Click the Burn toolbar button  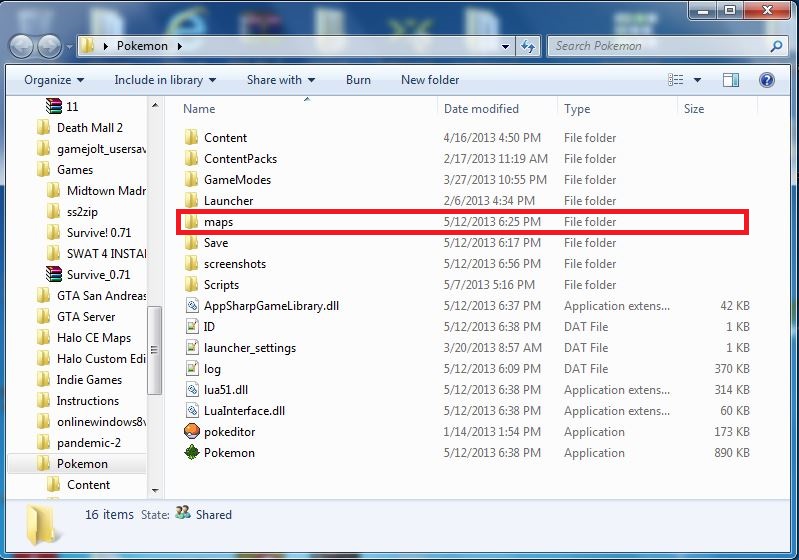click(358, 80)
